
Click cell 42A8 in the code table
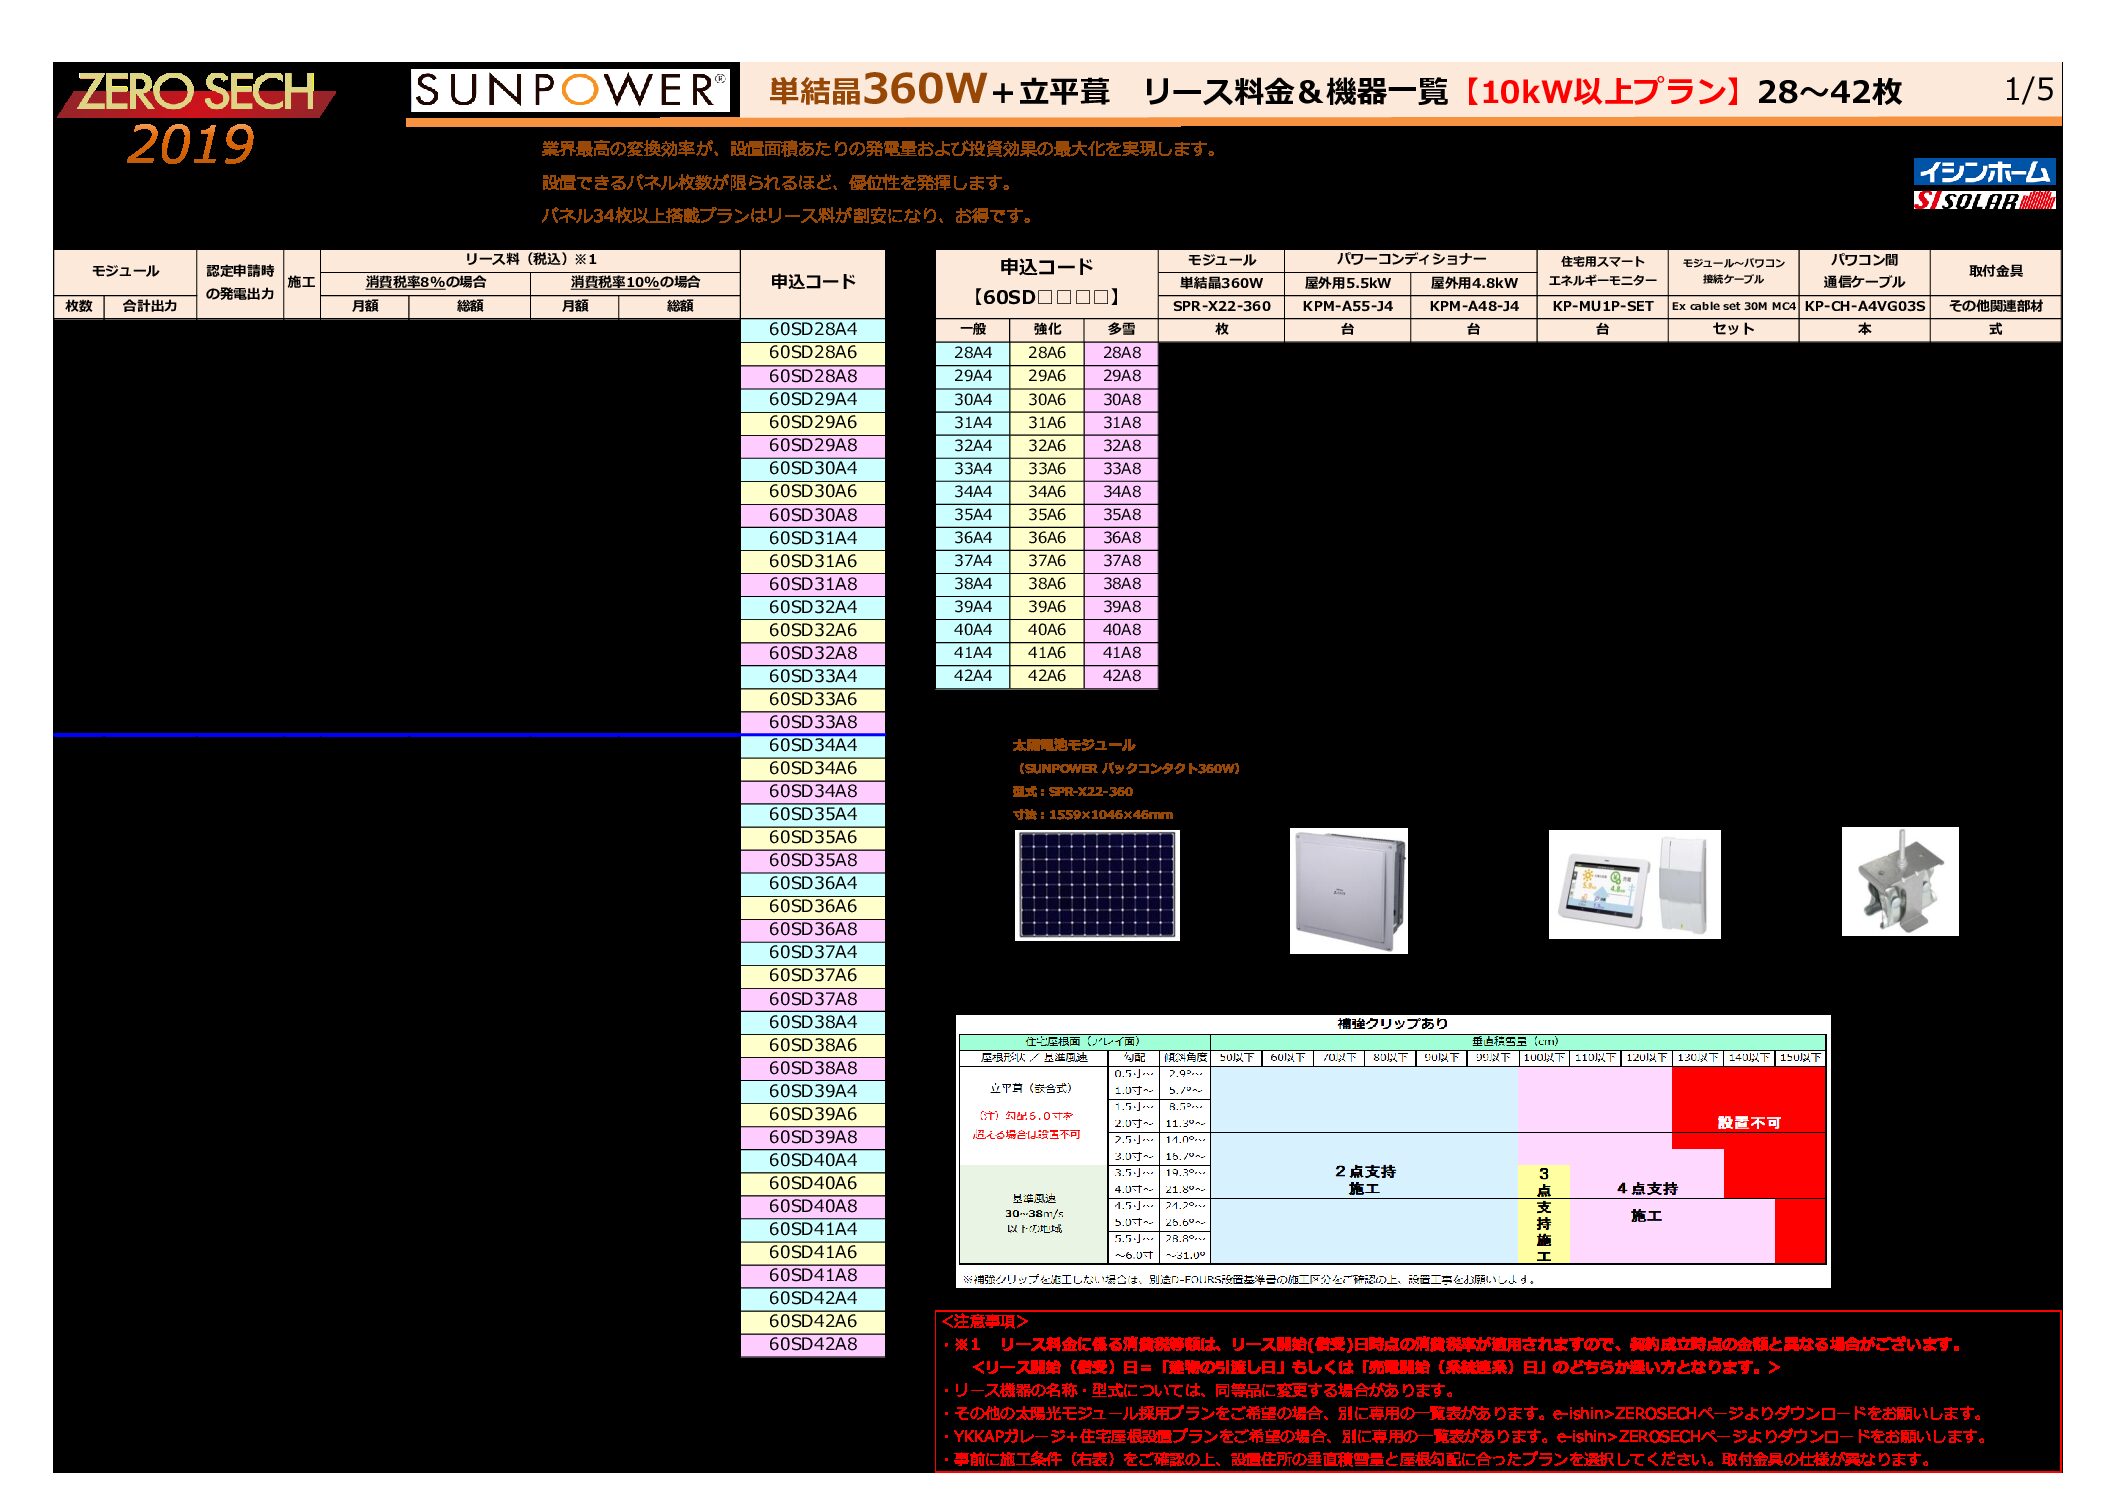(x=1122, y=676)
